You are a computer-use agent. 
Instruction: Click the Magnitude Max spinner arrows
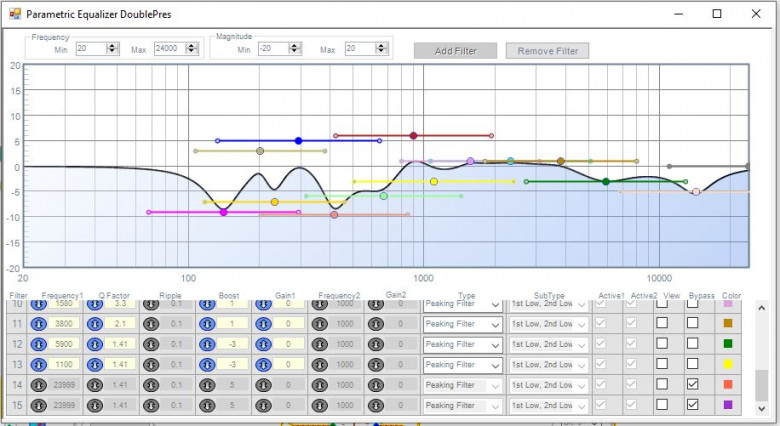tap(381, 48)
